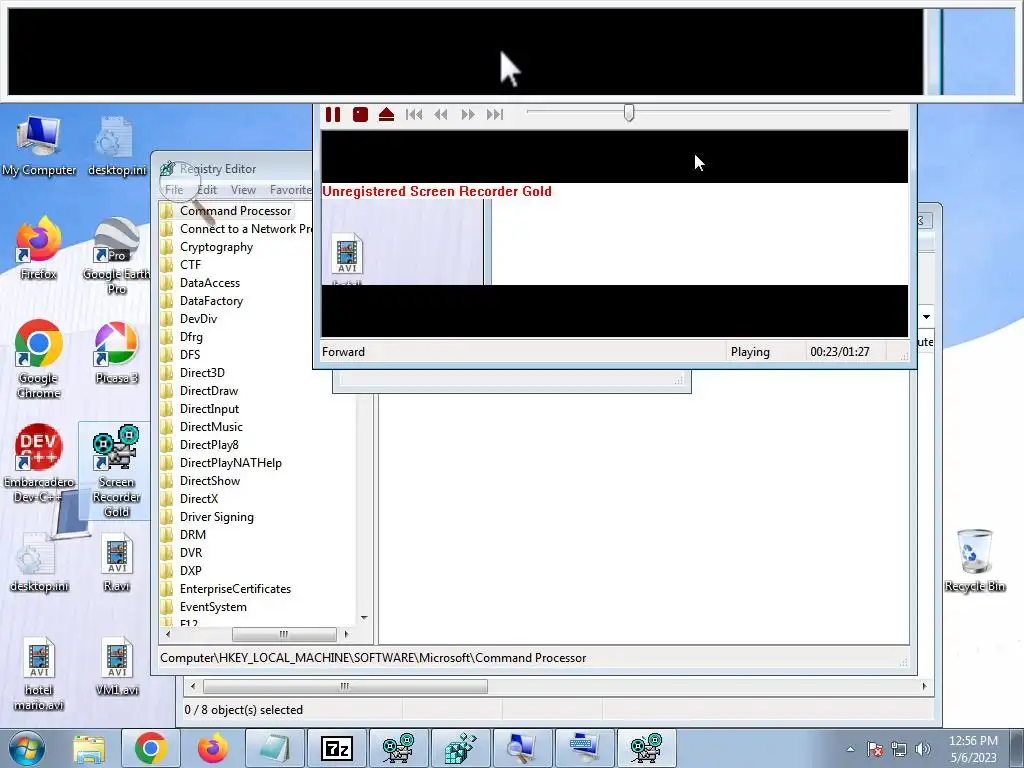The width and height of the screenshot is (1024, 768).
Task: Skip to start with the previous-track button
Action: tap(414, 115)
